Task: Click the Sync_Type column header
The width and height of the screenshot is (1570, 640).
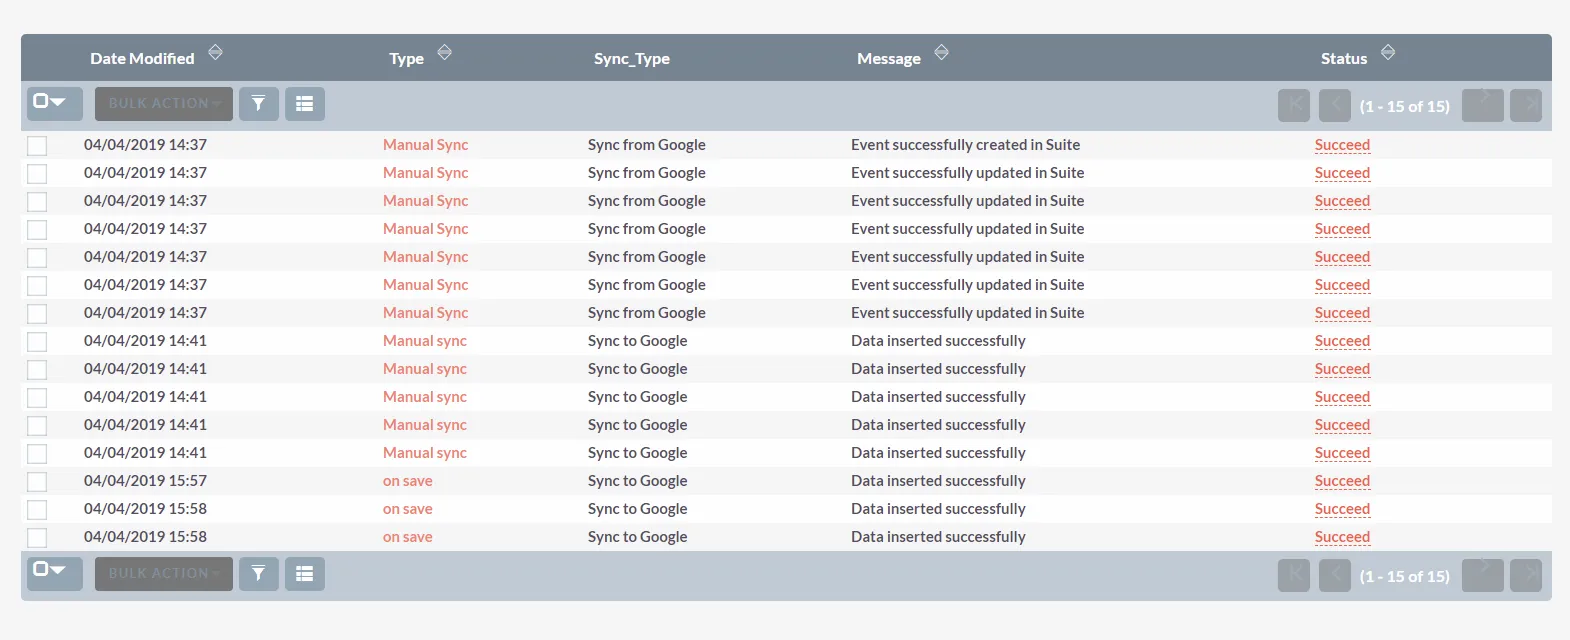Action: (631, 59)
